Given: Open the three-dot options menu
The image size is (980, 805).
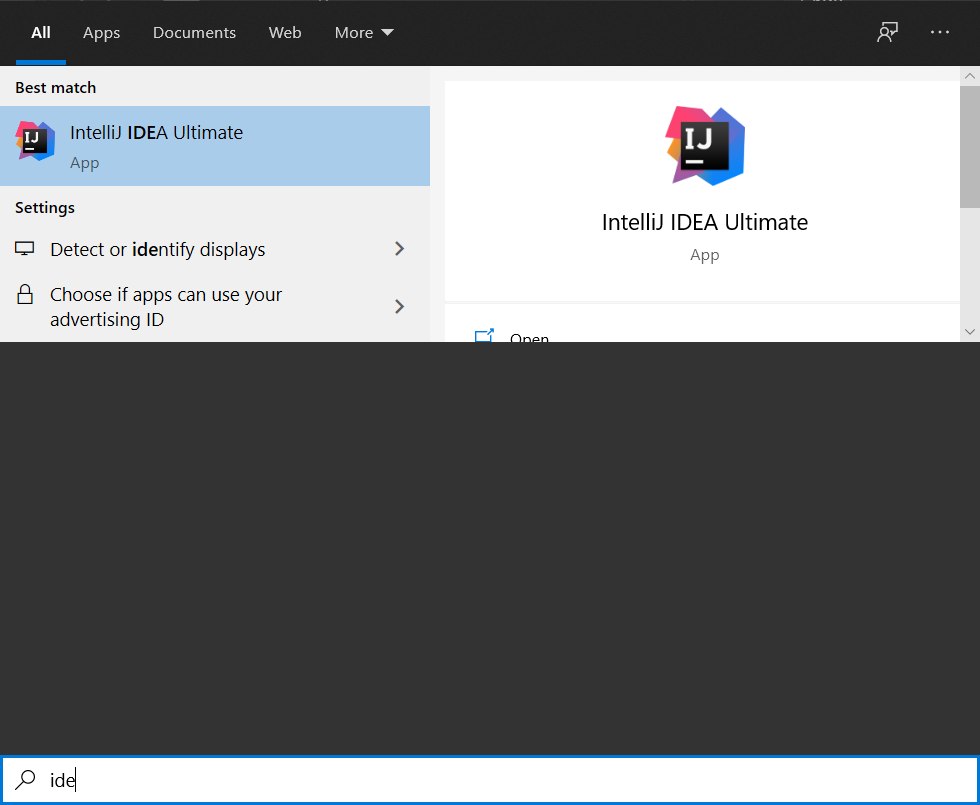Looking at the screenshot, I should click(939, 32).
